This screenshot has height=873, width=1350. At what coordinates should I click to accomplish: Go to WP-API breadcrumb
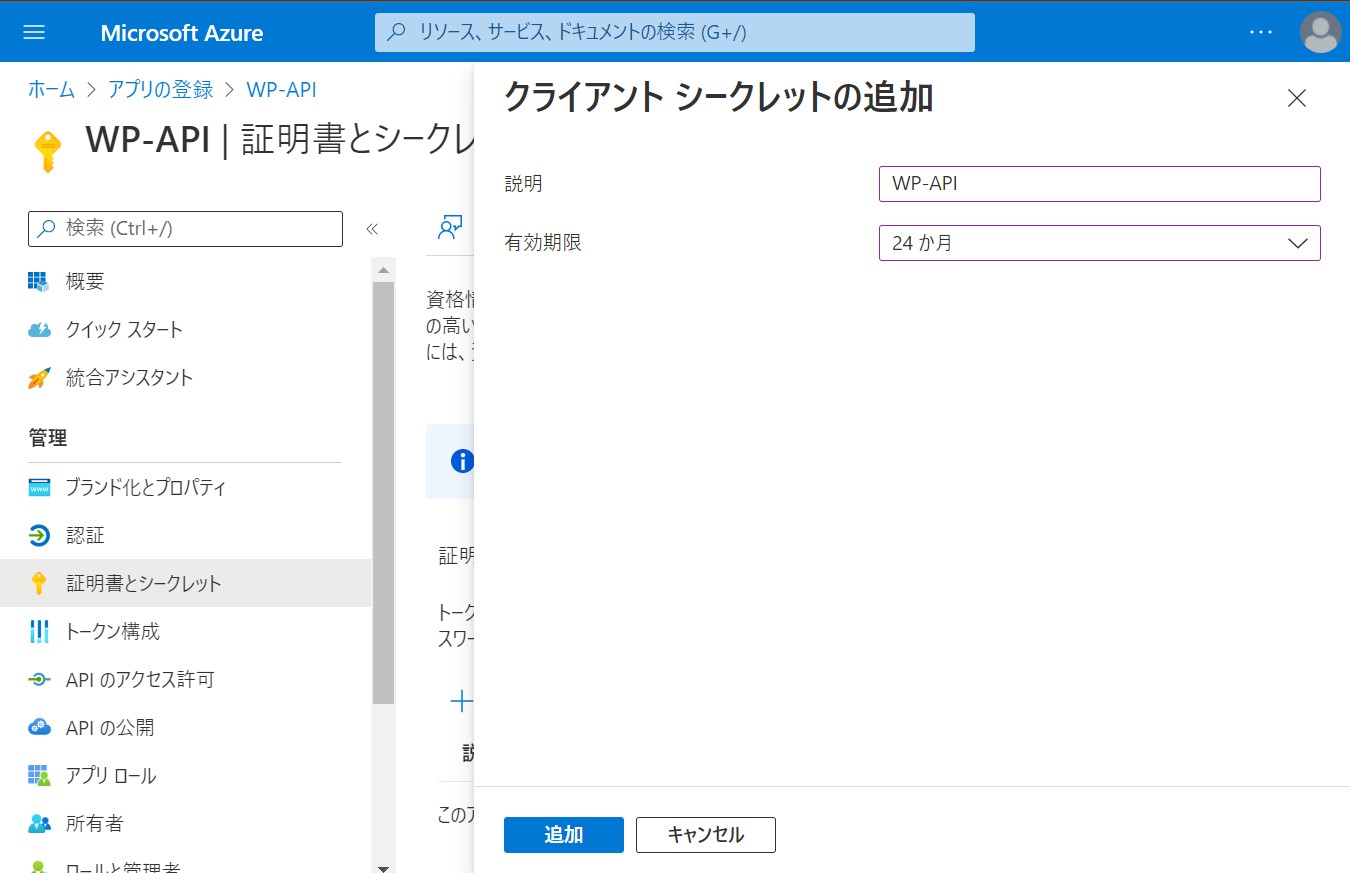tap(281, 90)
